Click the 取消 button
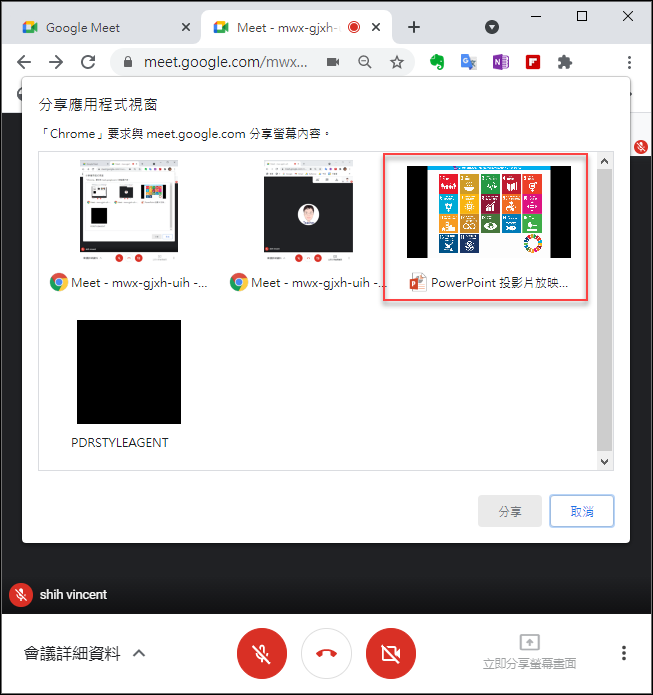 [x=582, y=511]
